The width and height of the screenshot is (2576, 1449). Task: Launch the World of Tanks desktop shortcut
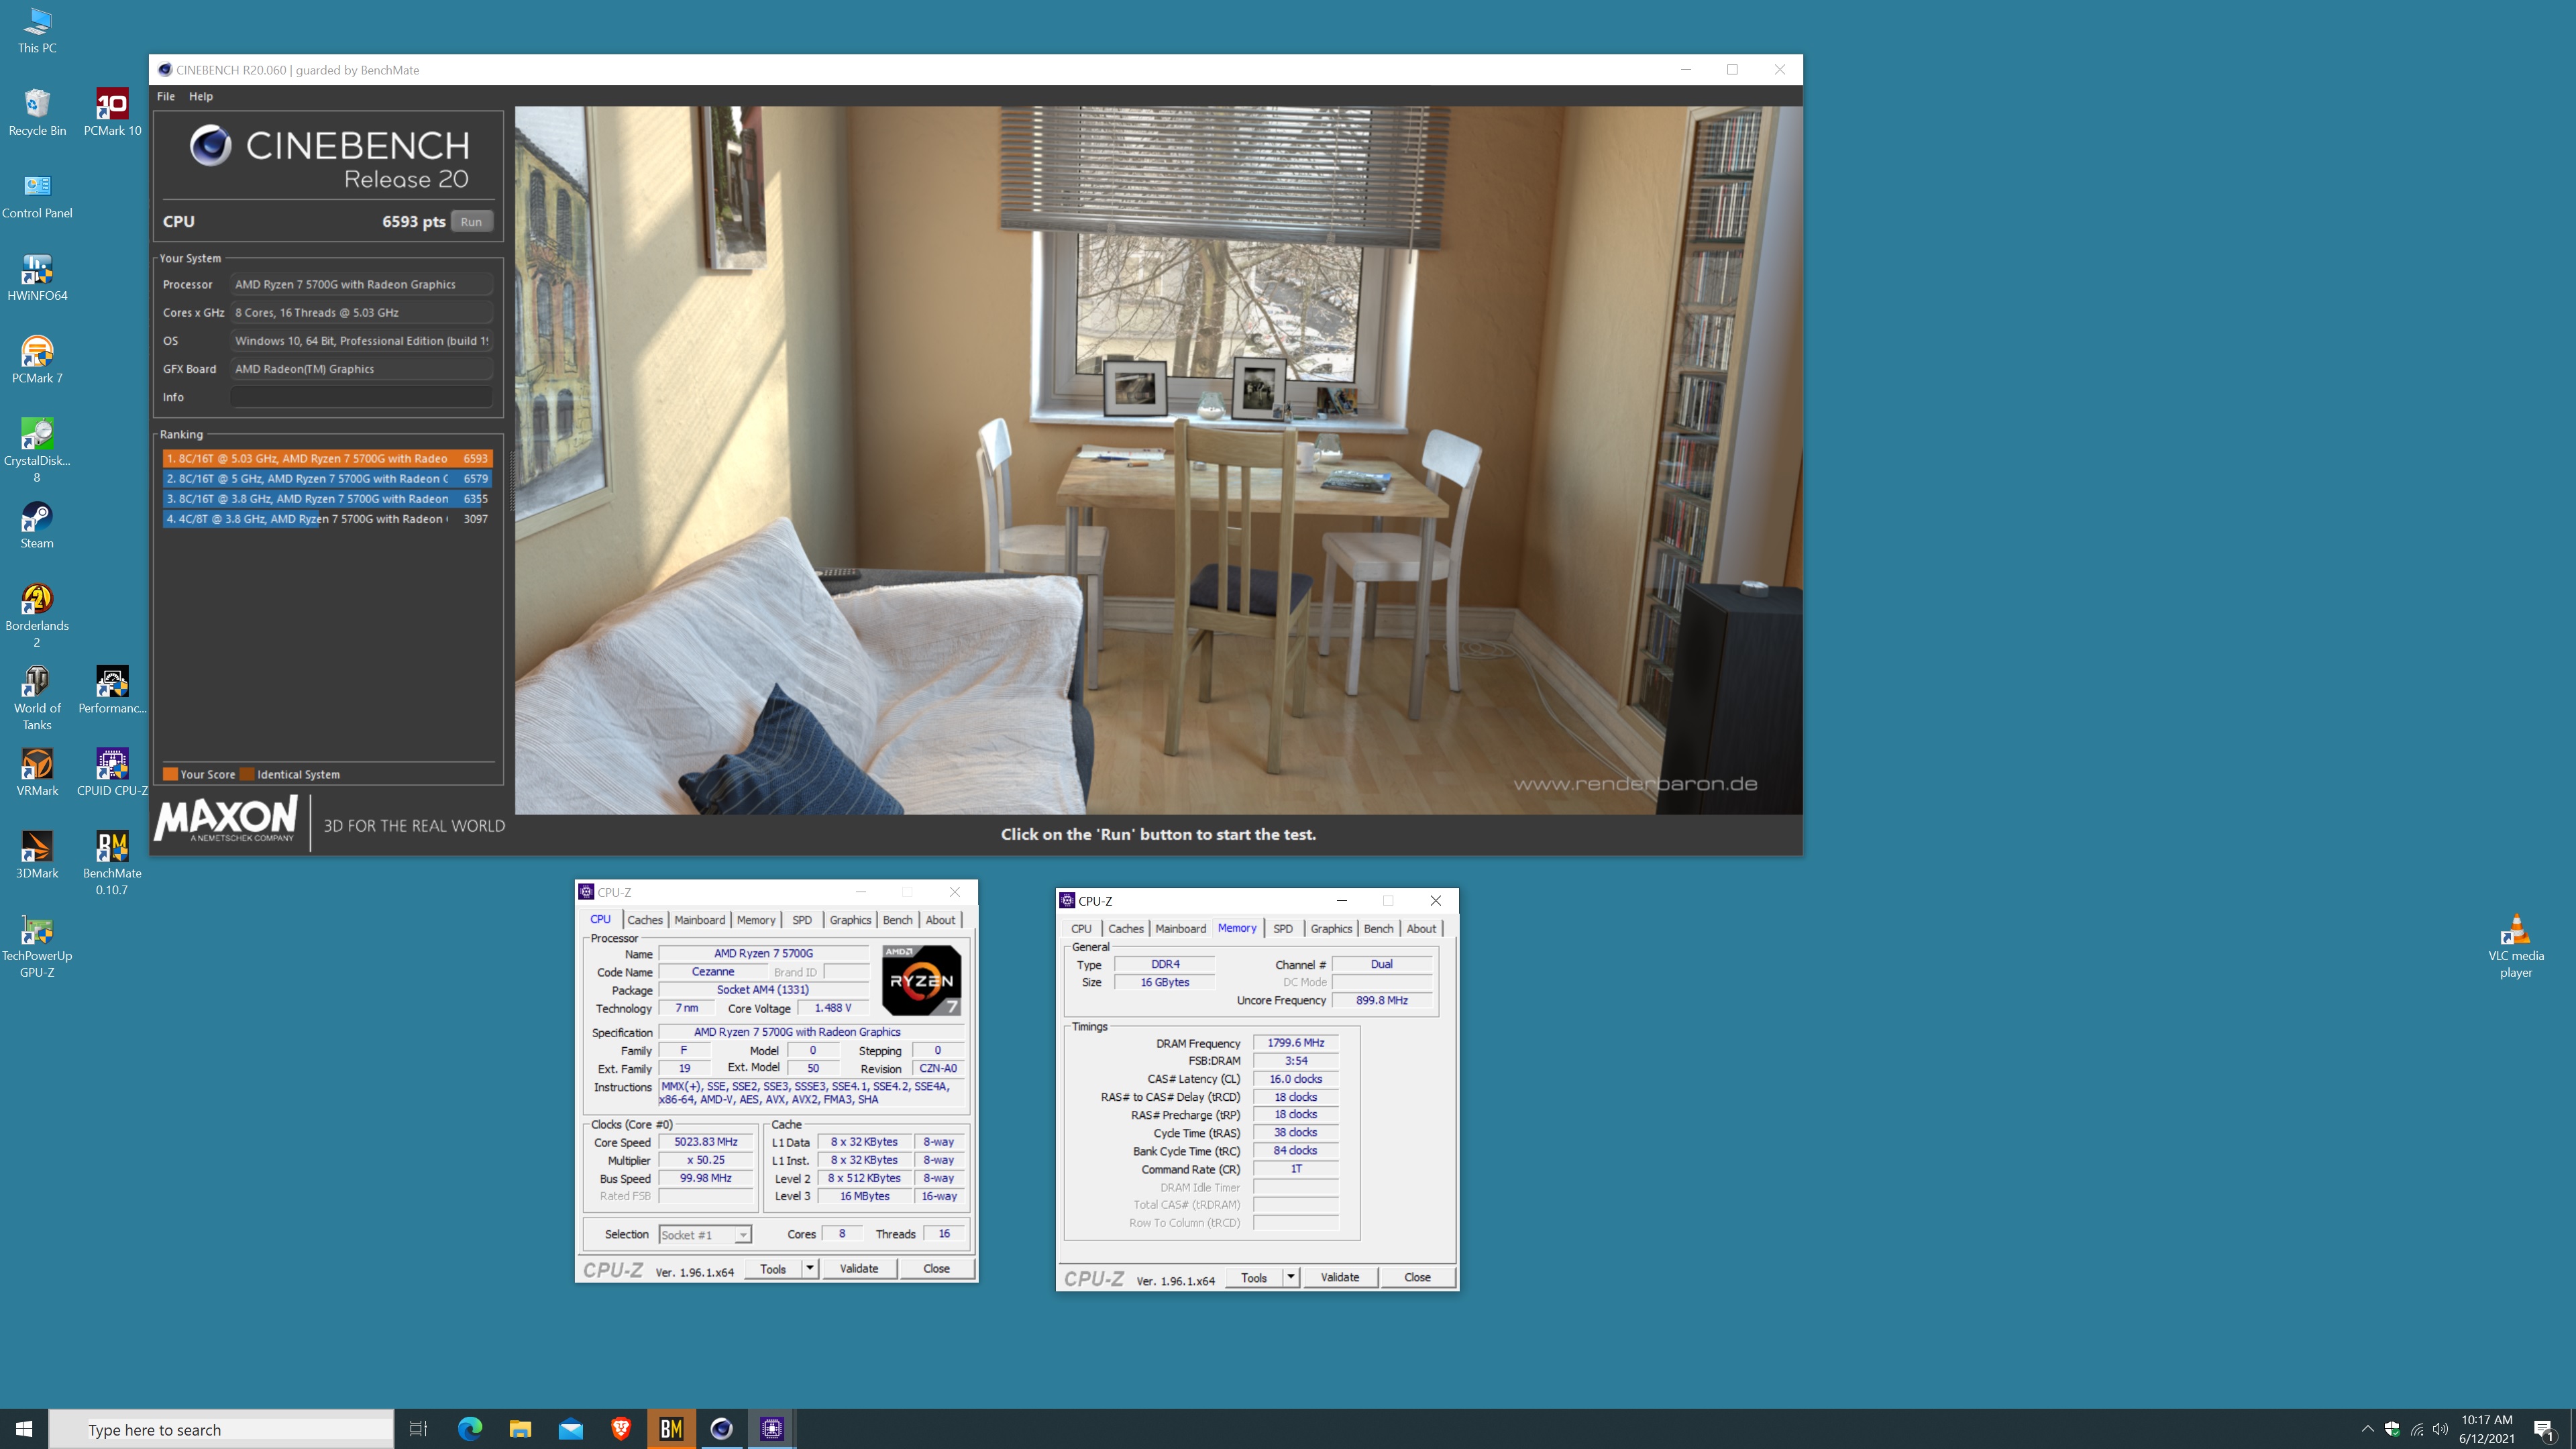pos(37,698)
